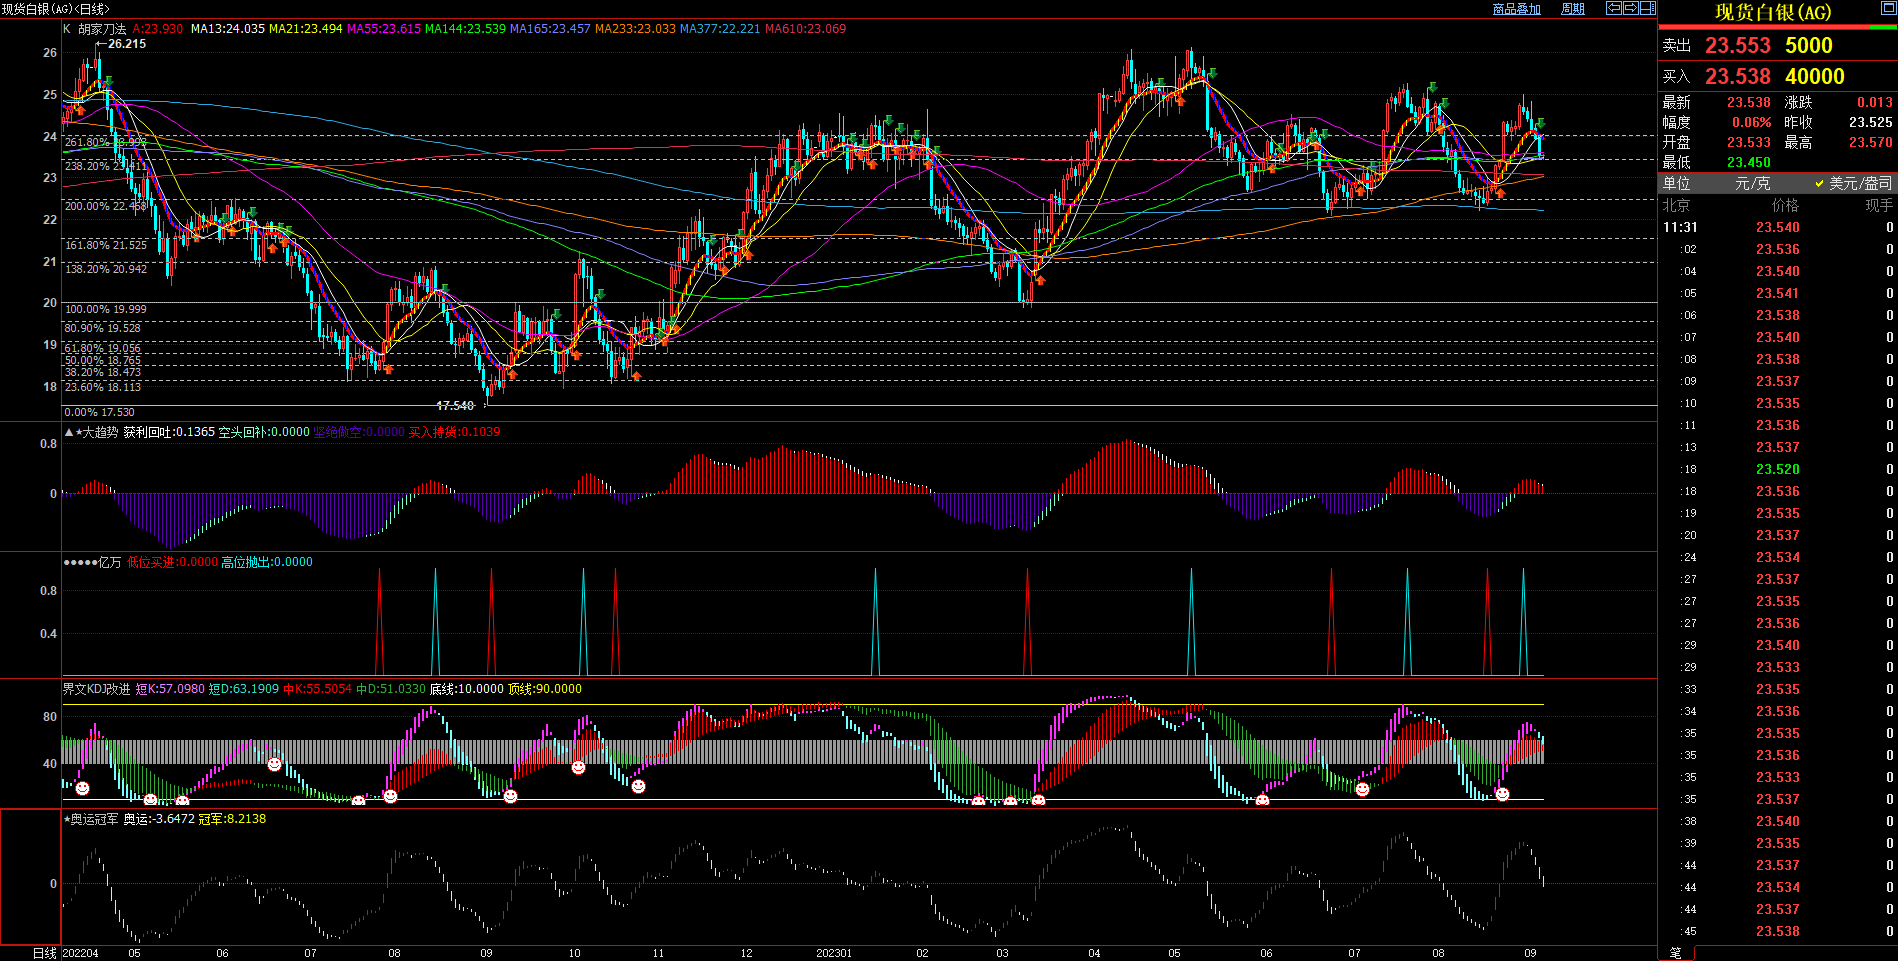Click the split panel layout icon

click(1647, 8)
